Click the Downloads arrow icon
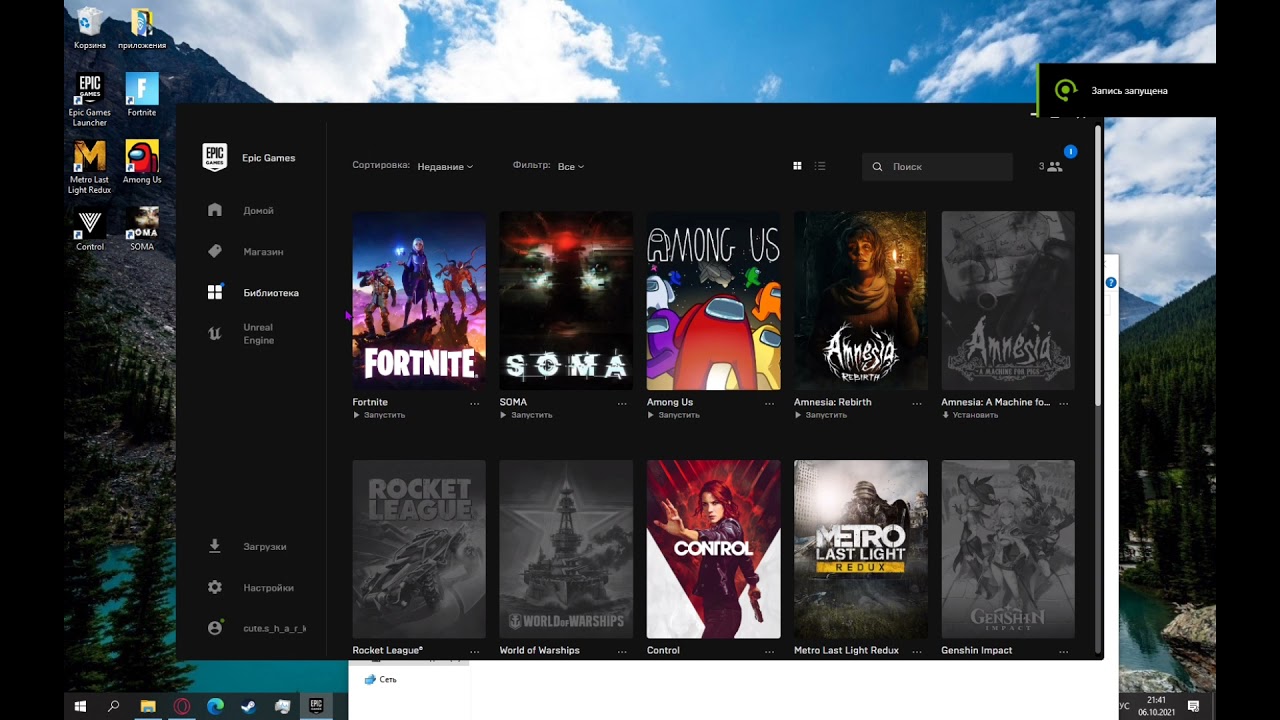Image resolution: width=1280 pixels, height=720 pixels. (x=214, y=546)
